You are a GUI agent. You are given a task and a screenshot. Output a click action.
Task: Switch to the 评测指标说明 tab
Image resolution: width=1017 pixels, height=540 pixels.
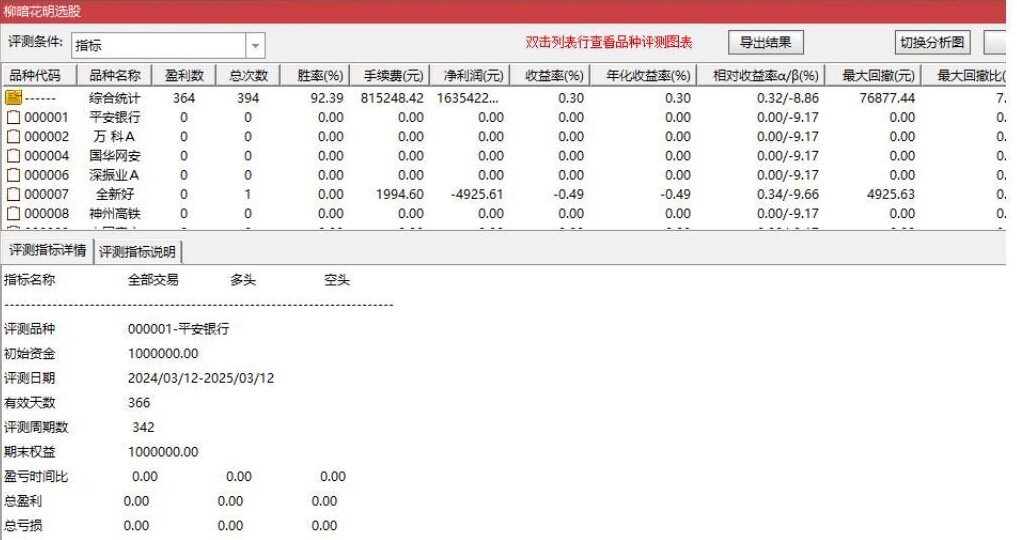[138, 252]
